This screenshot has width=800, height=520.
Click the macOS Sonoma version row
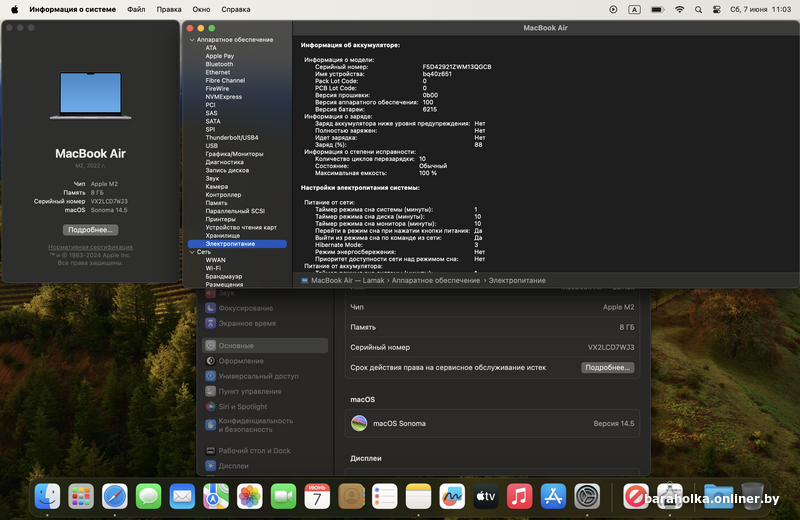492,424
